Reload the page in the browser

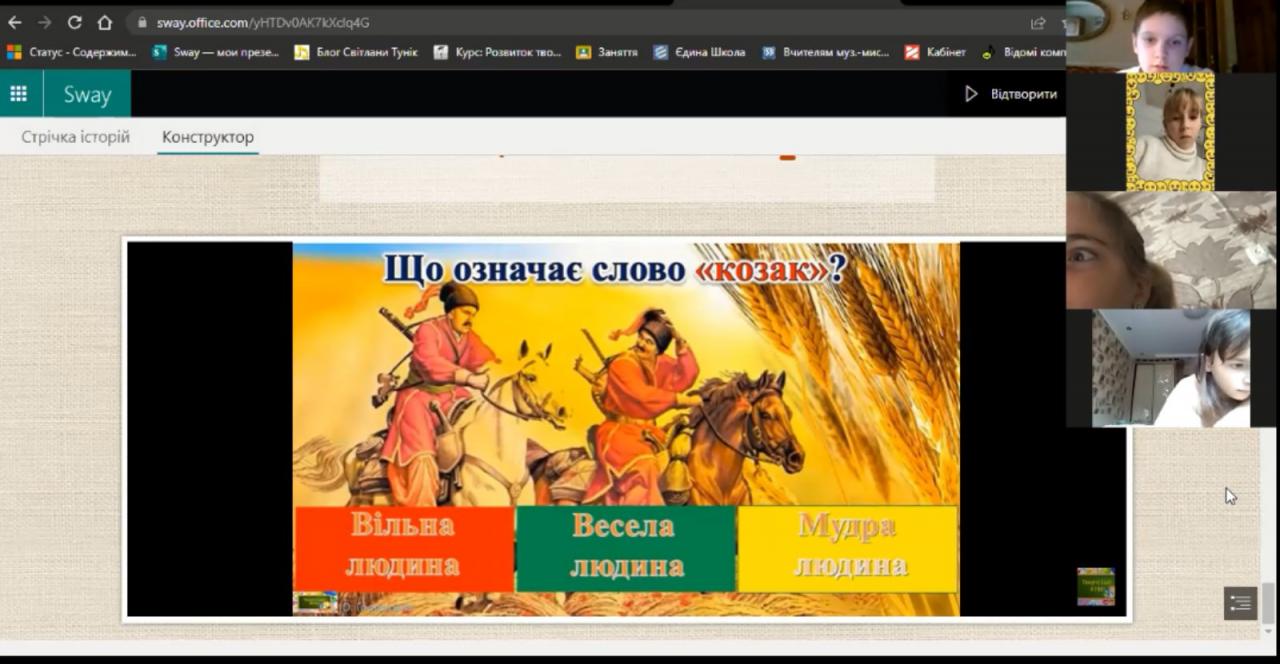74,22
